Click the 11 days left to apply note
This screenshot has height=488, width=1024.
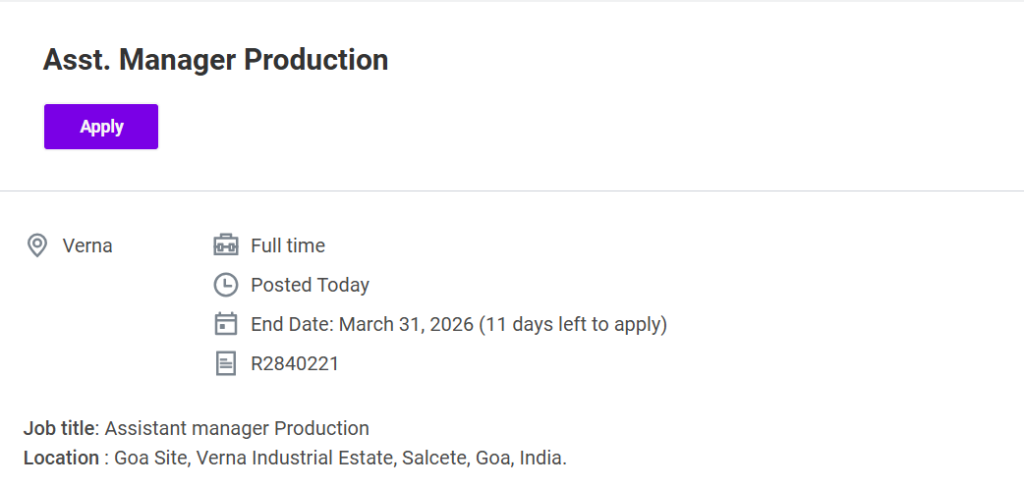573,324
